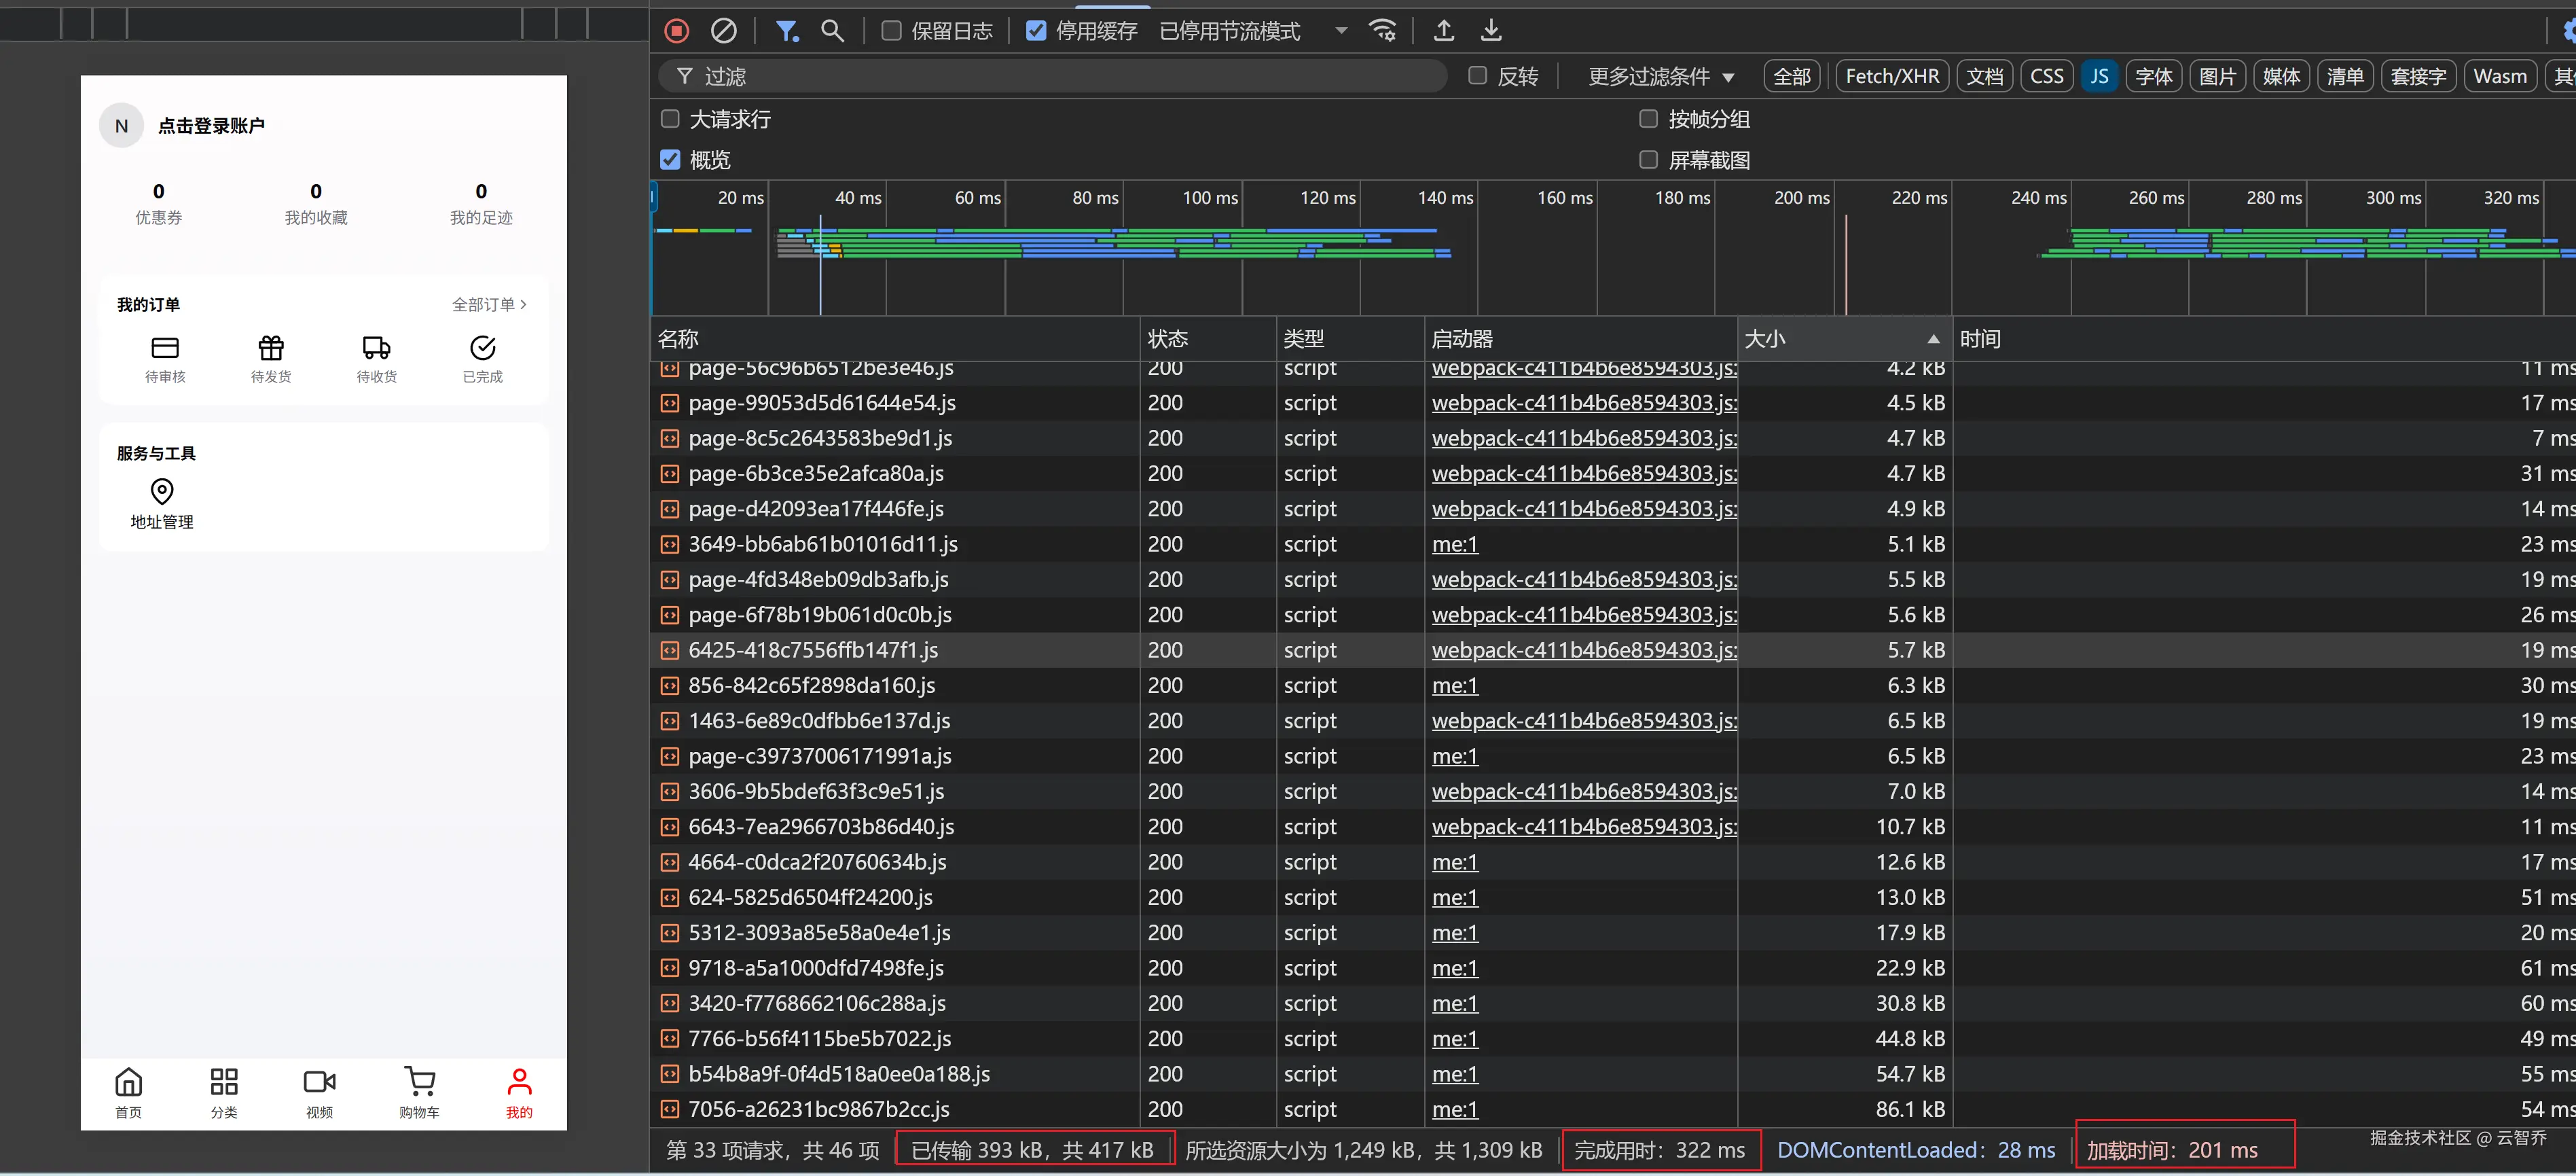Enable 屏幕截图 checkbox
This screenshot has height=1176, width=2576.
pos(1649,160)
